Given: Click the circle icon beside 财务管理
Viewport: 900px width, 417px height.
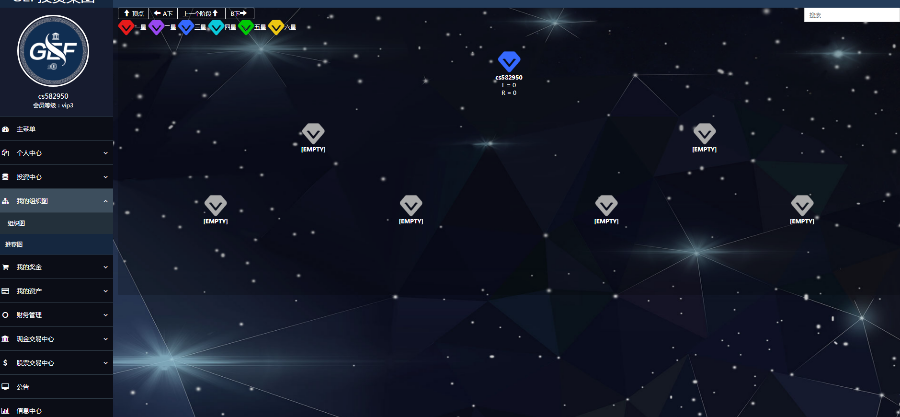Looking at the screenshot, I should point(5,315).
